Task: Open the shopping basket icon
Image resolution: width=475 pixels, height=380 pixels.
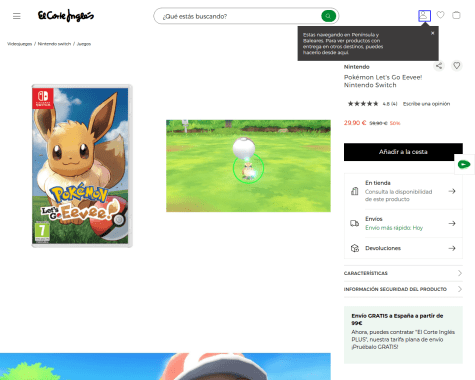Action: click(x=456, y=15)
